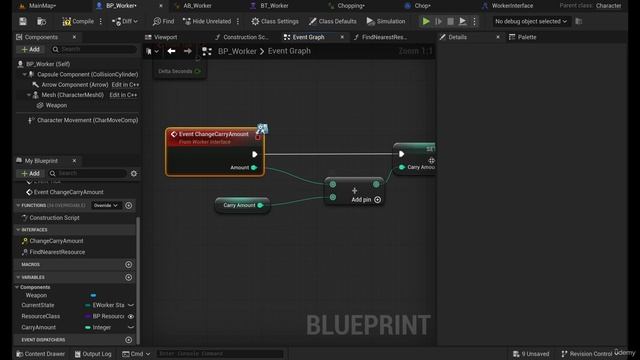Open Class Settings
Screen dimensions: 640x360
(275, 21)
